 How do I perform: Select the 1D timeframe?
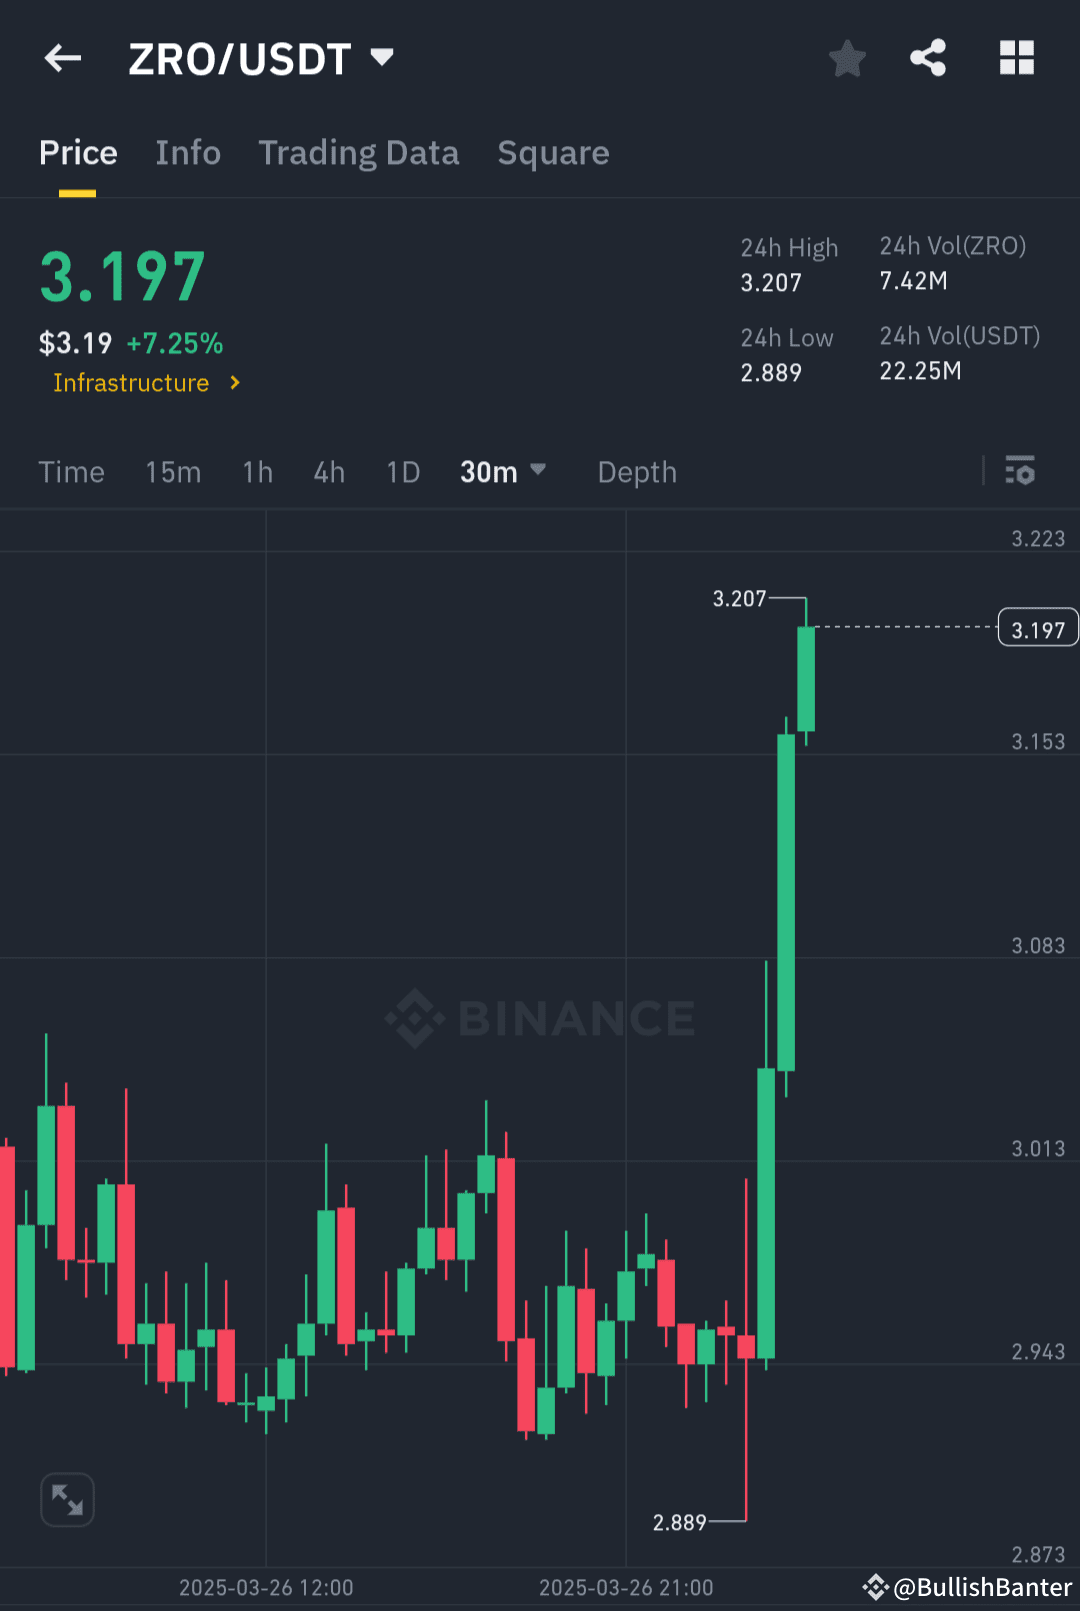click(x=402, y=471)
